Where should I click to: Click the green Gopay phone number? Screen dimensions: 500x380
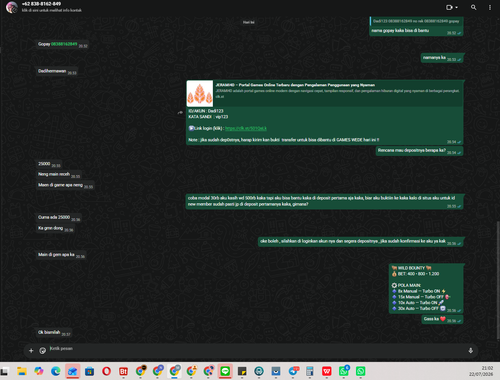[64, 44]
